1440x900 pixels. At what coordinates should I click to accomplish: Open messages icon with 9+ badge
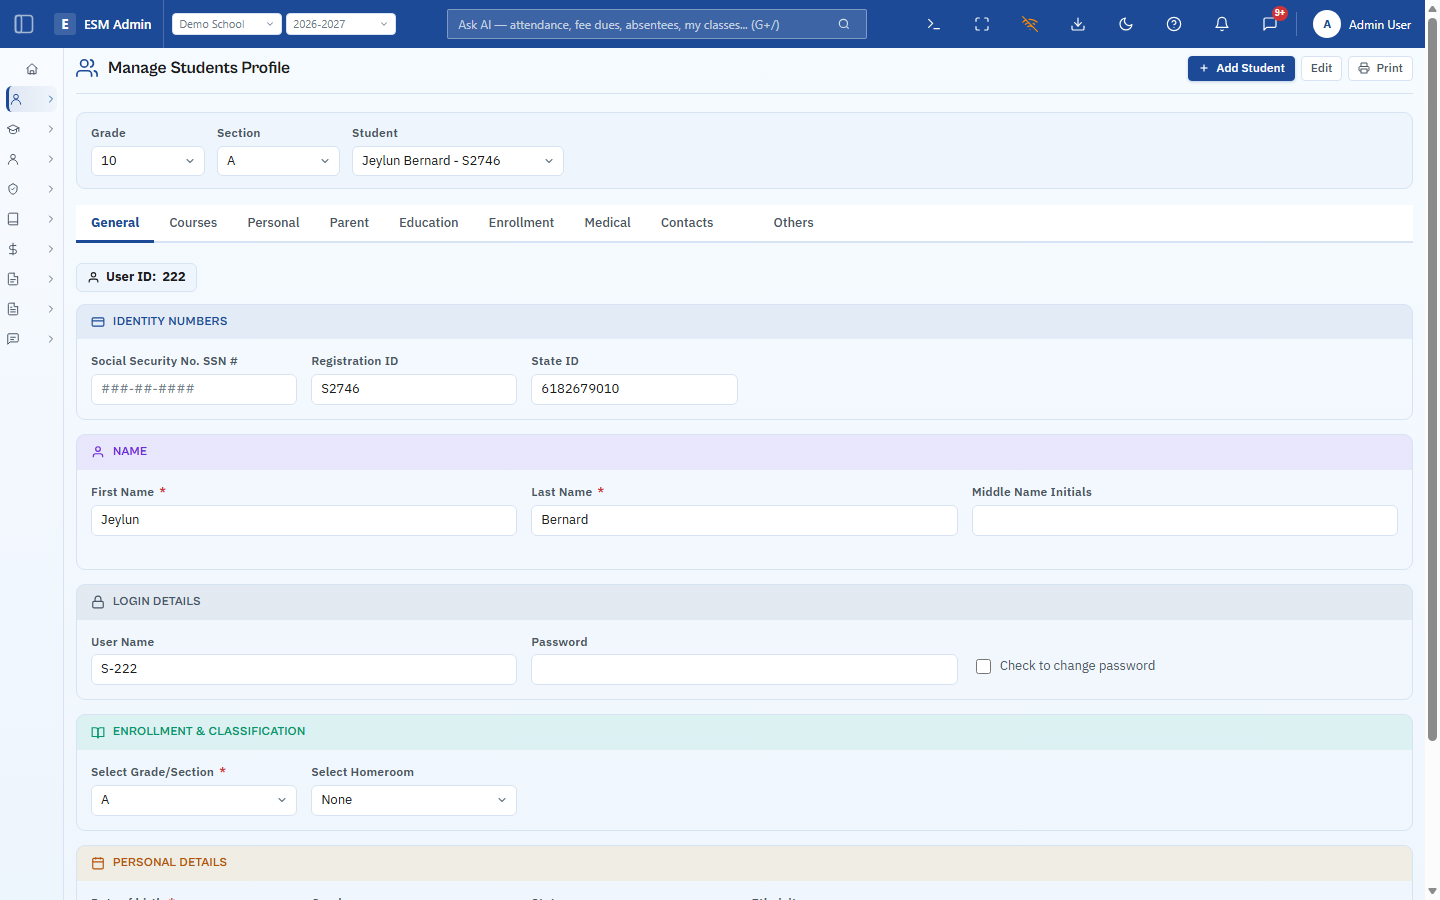tap(1270, 24)
